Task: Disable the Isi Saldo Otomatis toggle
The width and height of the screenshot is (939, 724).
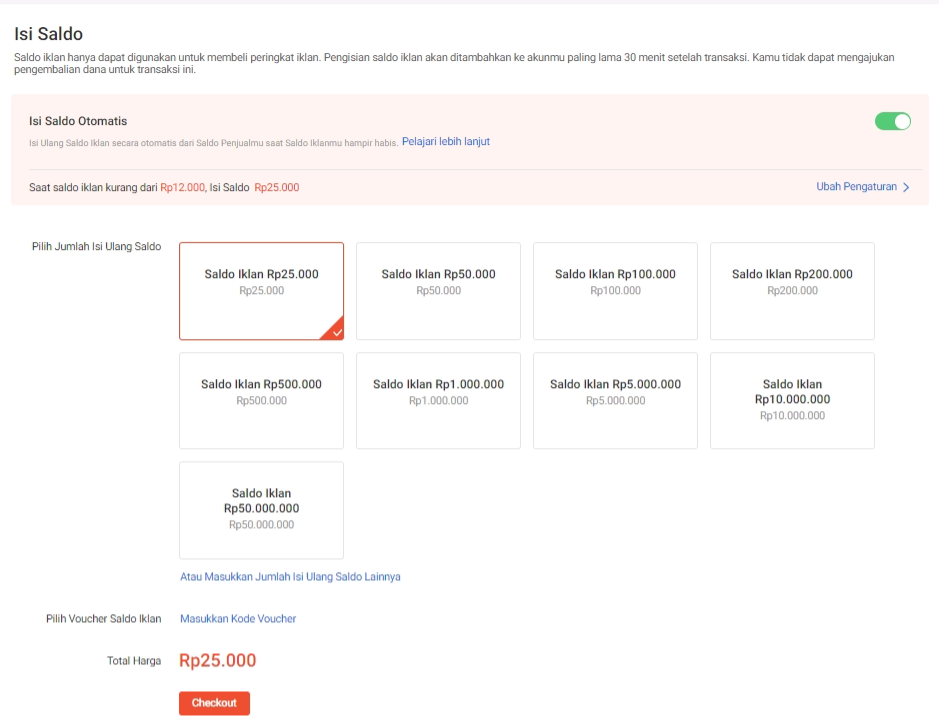Action: [x=892, y=120]
